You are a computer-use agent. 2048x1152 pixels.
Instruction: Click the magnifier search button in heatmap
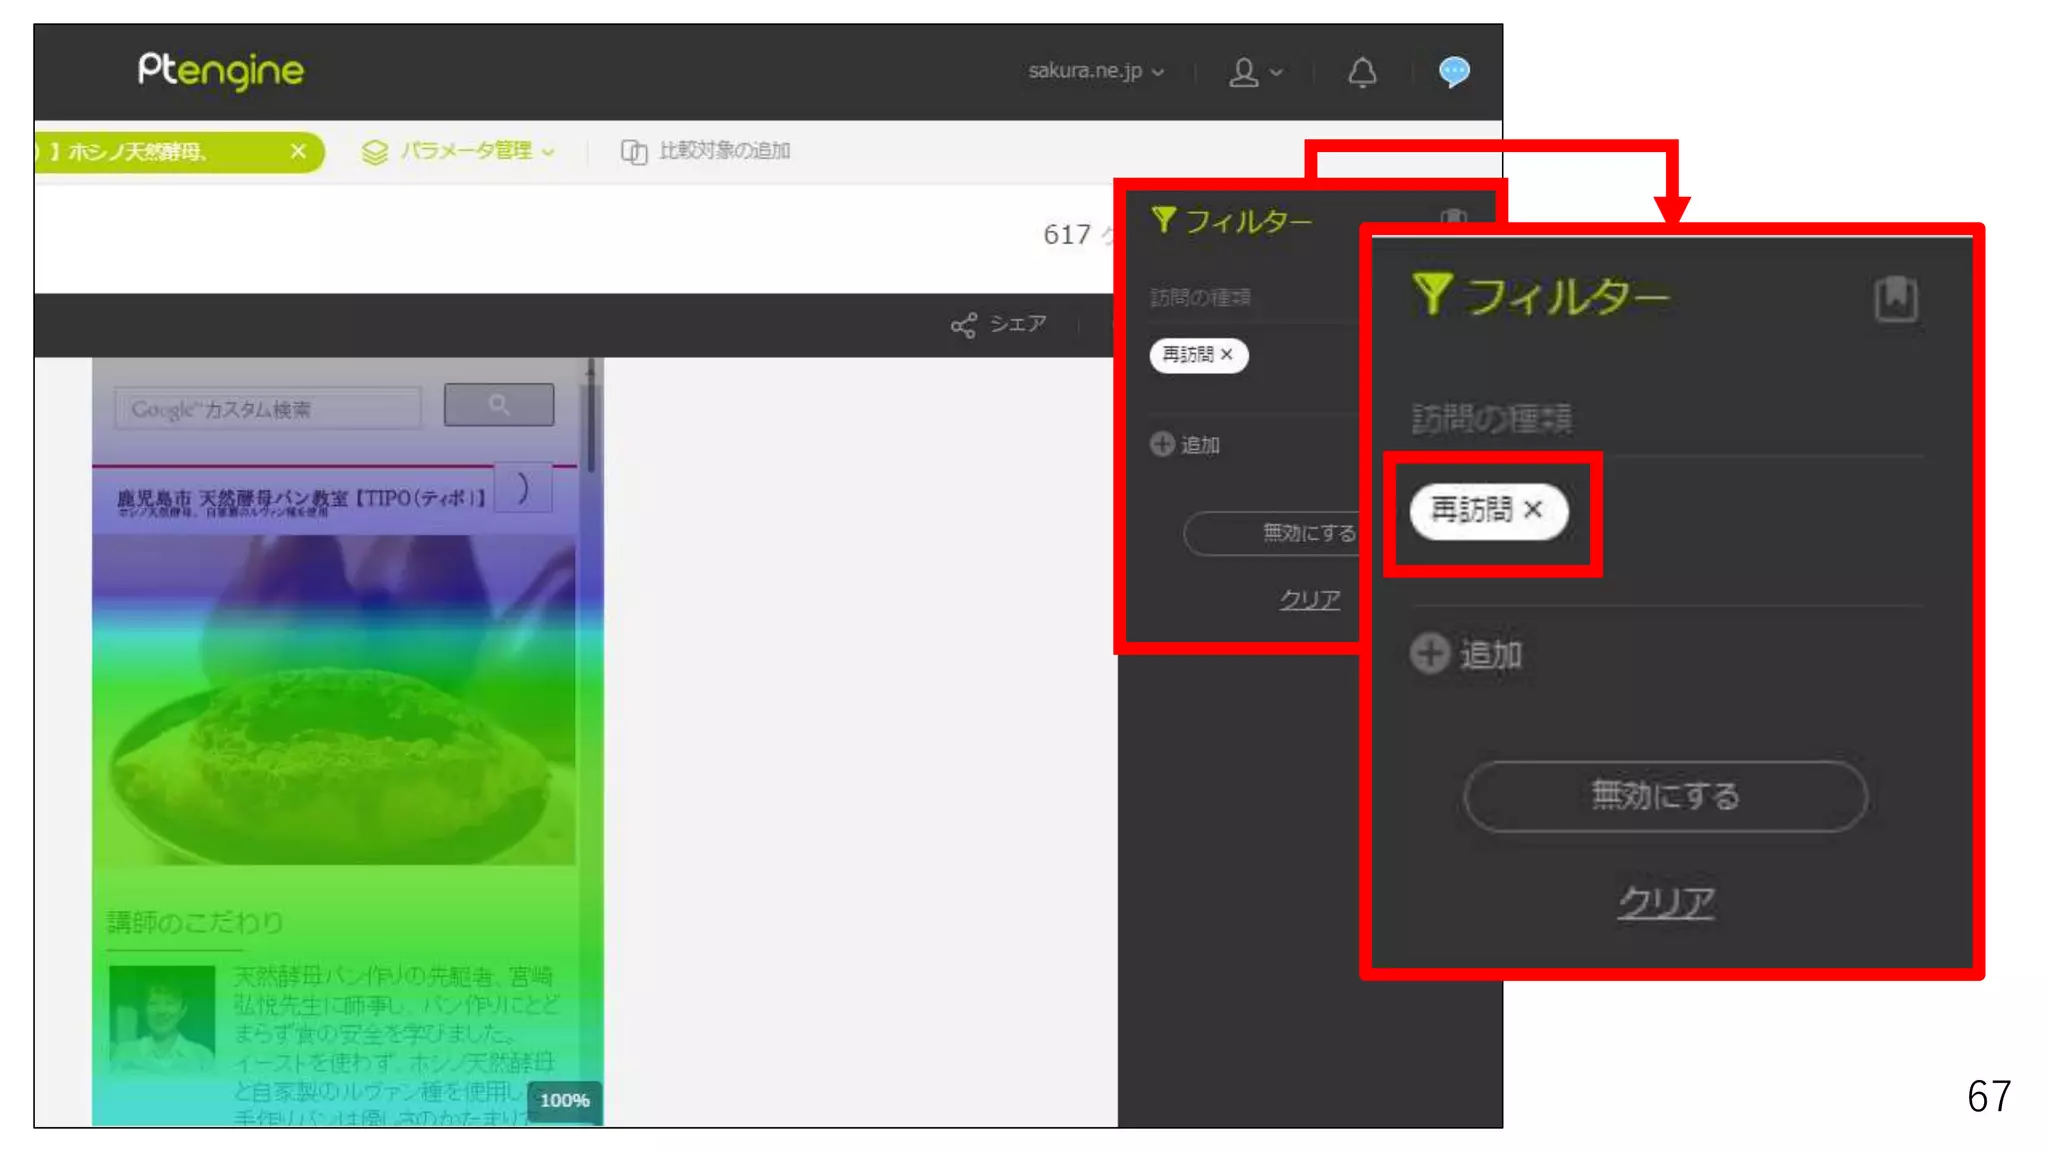click(x=499, y=404)
